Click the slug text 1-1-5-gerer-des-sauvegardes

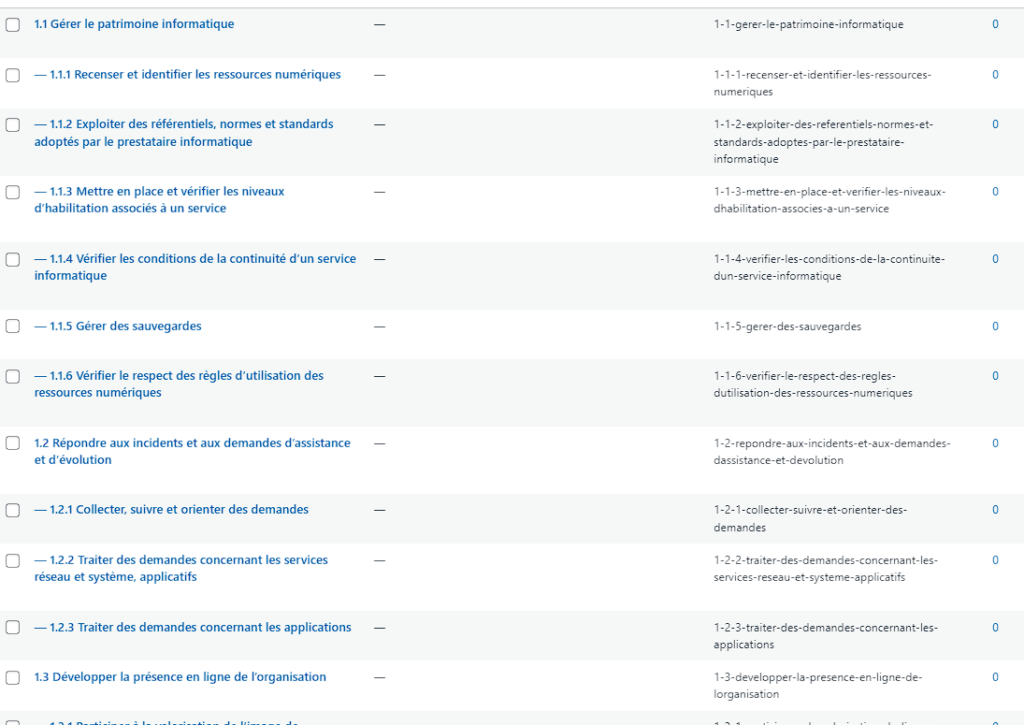coord(787,326)
